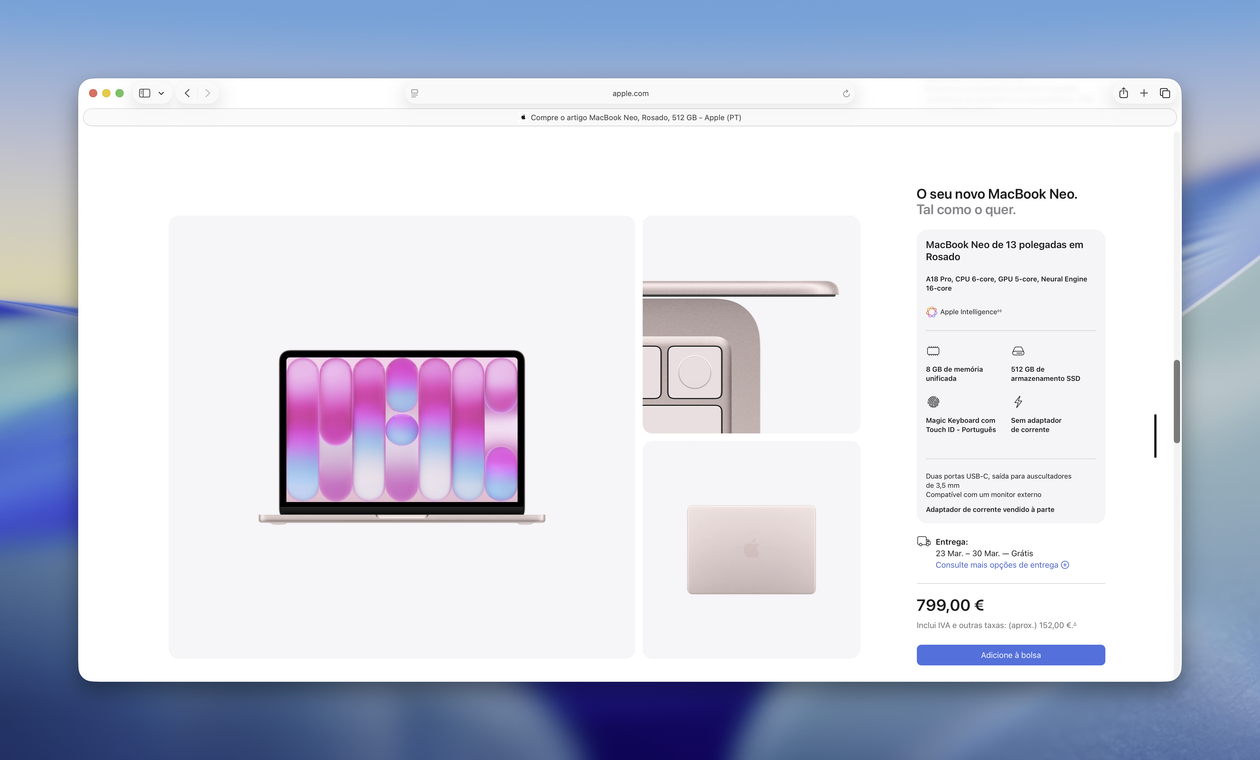Expand Consulte mais opções de entrega
The width and height of the screenshot is (1260, 760).
pyautogui.click(x=1001, y=564)
